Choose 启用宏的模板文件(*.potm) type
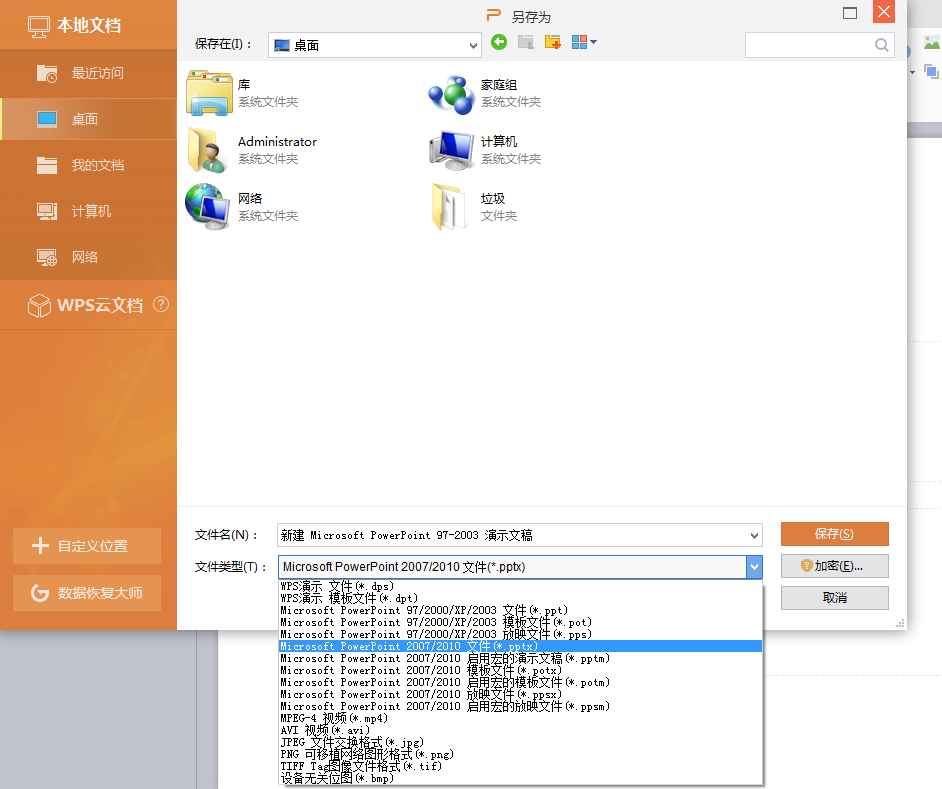The height and width of the screenshot is (789, 942). click(x=521, y=682)
